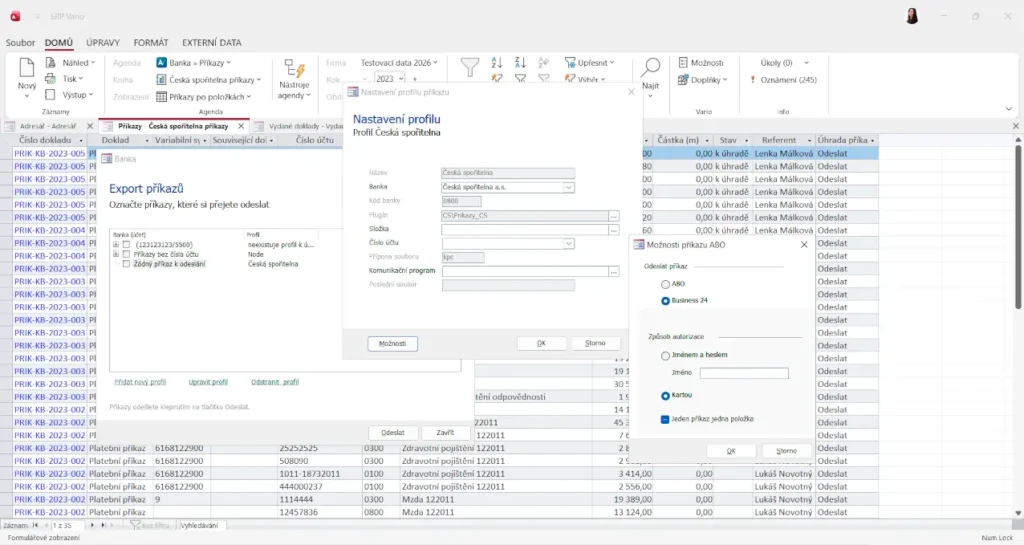The height and width of the screenshot is (545, 1024).
Task: Switch to the EXTERNÍ DATA tab
Action: [x=211, y=43]
